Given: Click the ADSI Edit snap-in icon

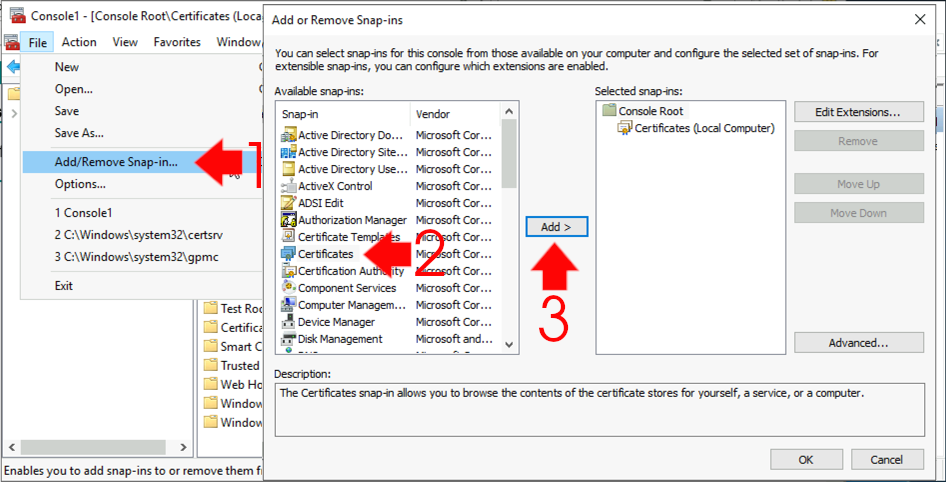Looking at the screenshot, I should [289, 203].
